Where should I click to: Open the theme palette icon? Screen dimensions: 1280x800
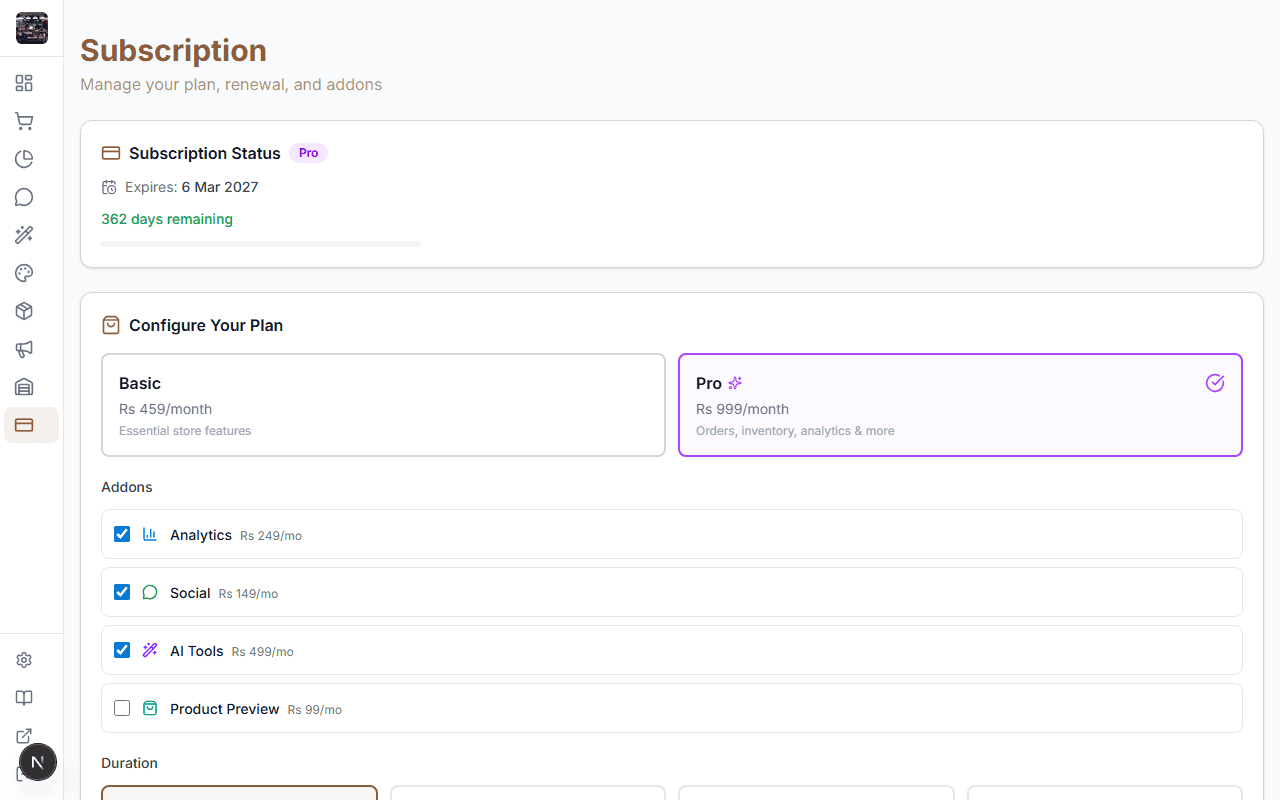[24, 272]
